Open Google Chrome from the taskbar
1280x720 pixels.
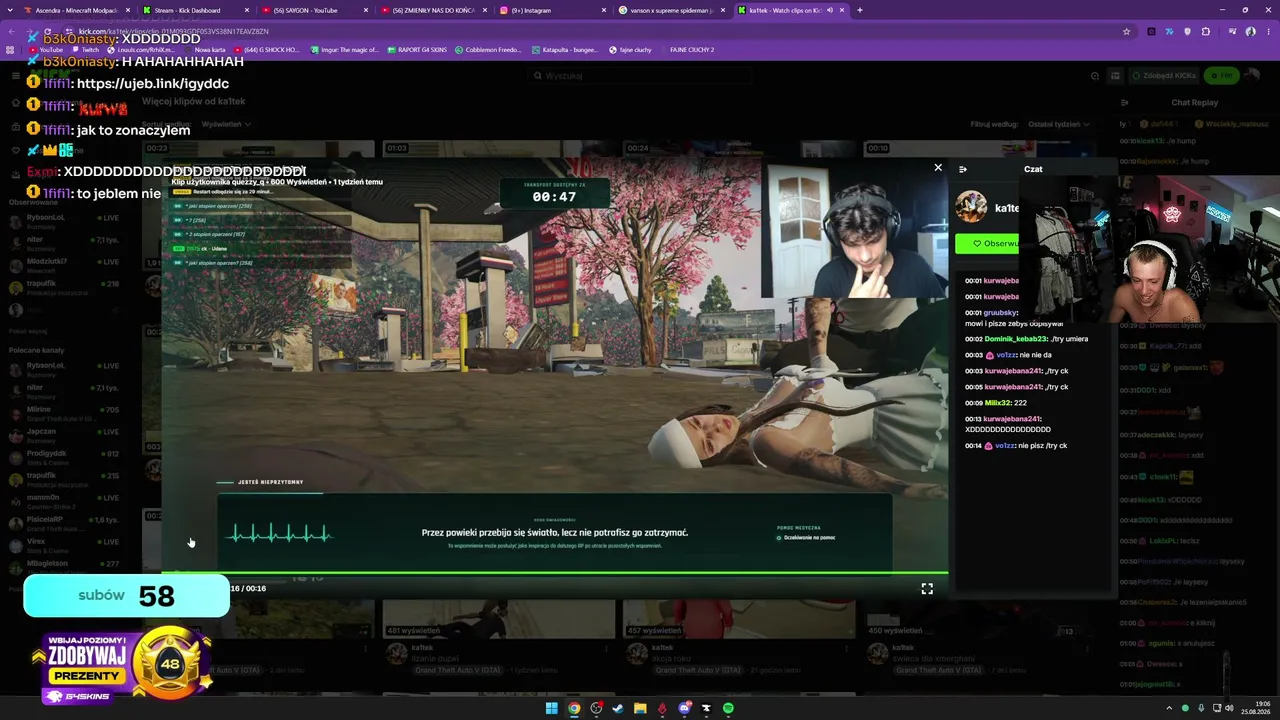(574, 708)
